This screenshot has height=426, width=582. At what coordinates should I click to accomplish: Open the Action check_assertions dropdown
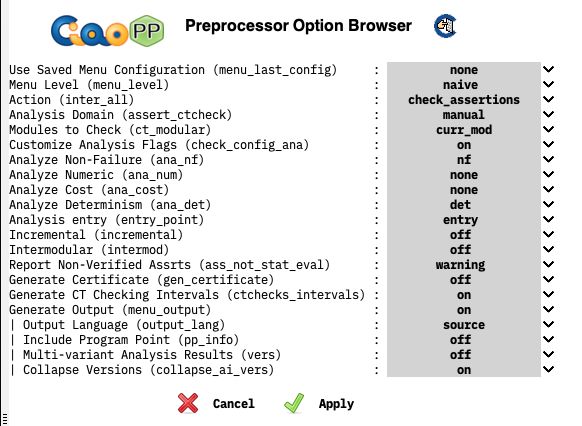(x=464, y=99)
